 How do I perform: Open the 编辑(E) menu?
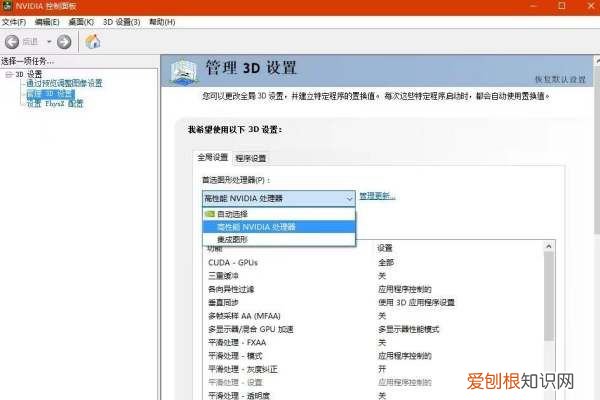[x=47, y=22]
